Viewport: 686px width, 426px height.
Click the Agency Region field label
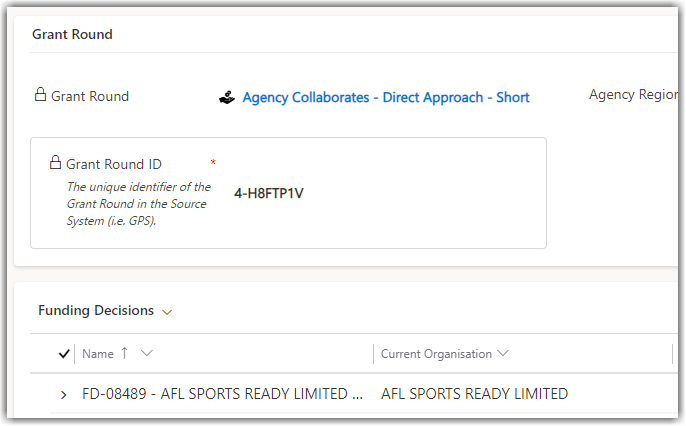click(x=633, y=94)
